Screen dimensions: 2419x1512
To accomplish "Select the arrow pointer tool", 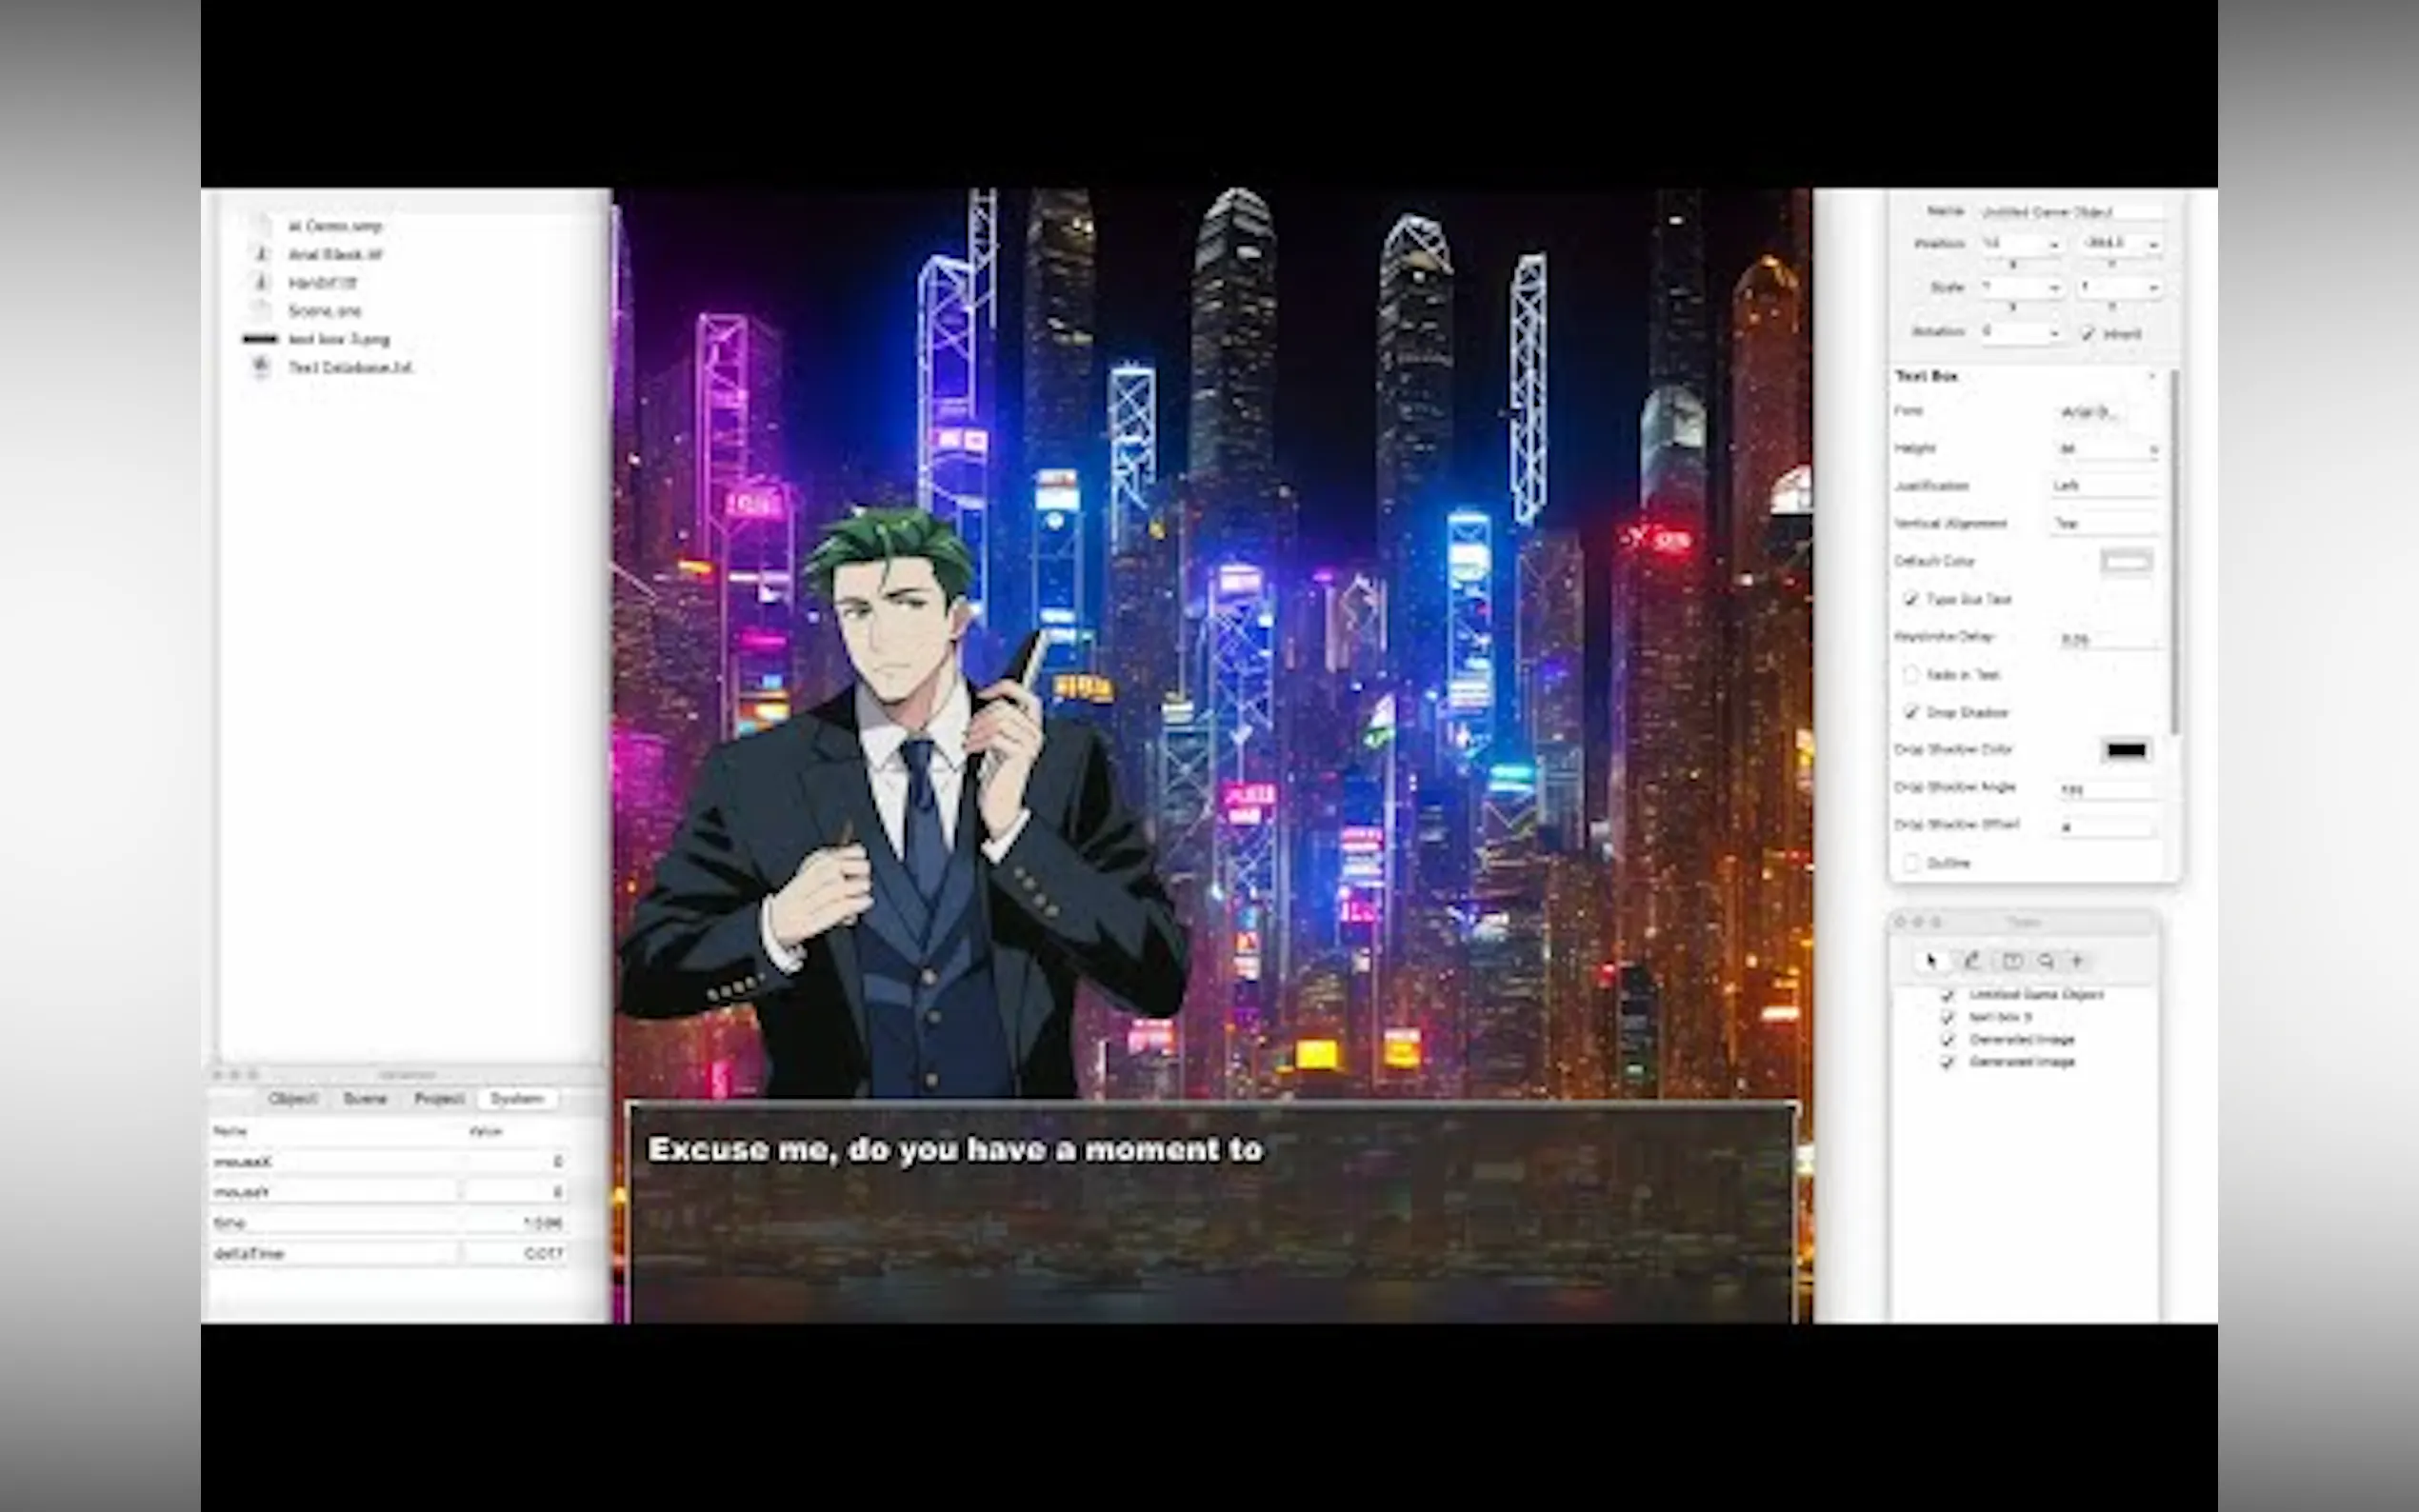I will pyautogui.click(x=1931, y=961).
